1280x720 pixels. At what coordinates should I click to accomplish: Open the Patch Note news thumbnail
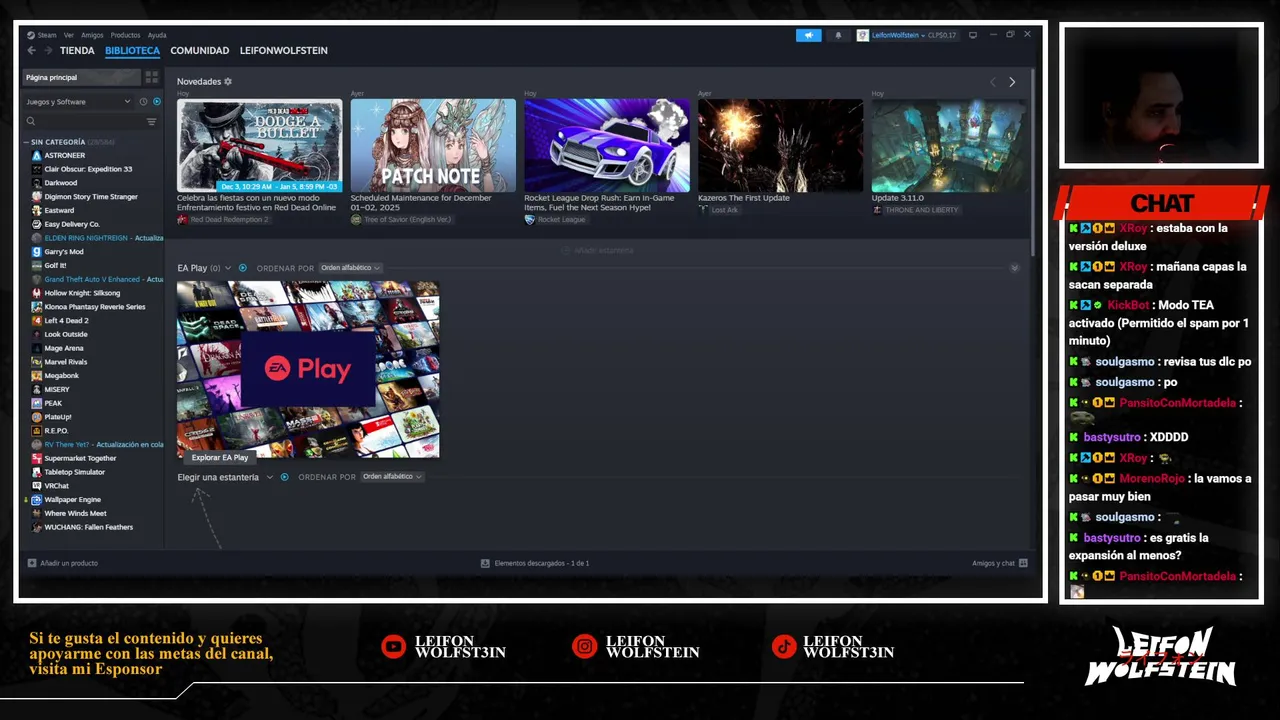click(x=433, y=145)
